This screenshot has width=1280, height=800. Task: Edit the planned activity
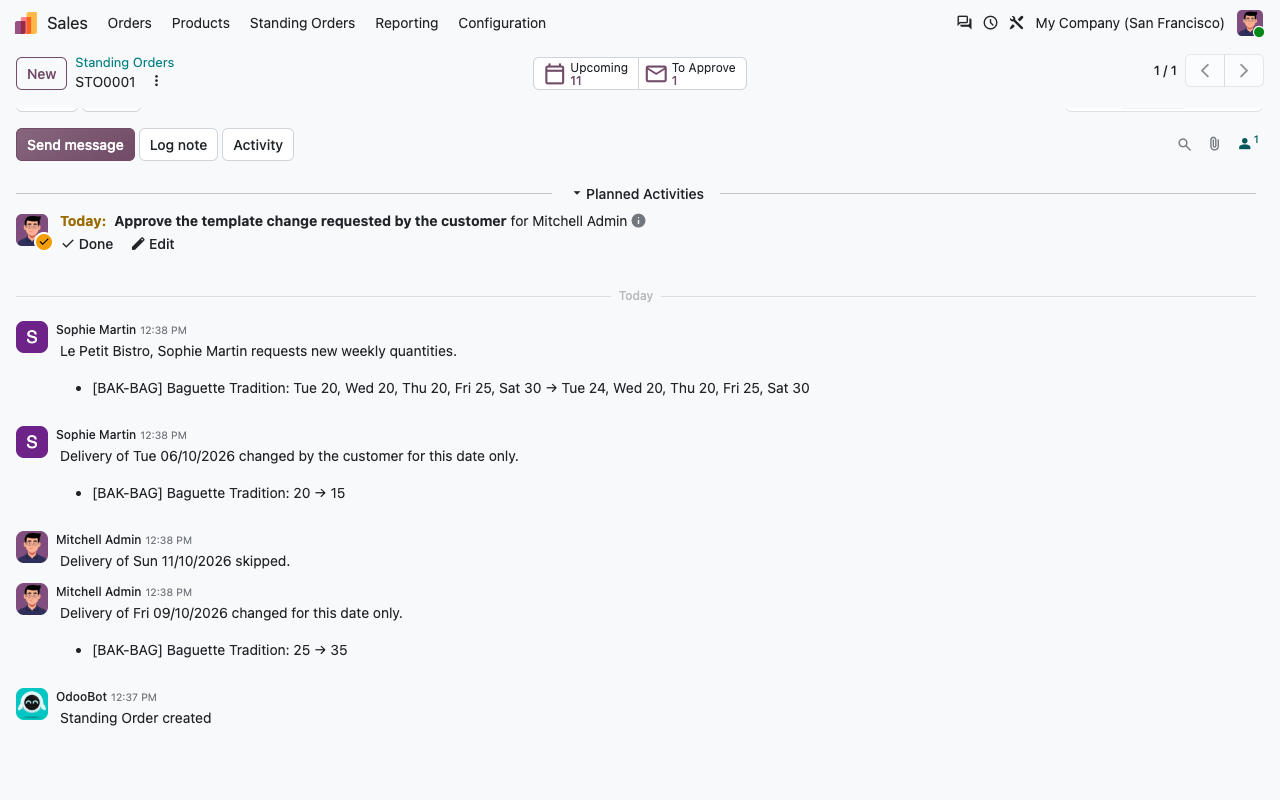tap(153, 244)
